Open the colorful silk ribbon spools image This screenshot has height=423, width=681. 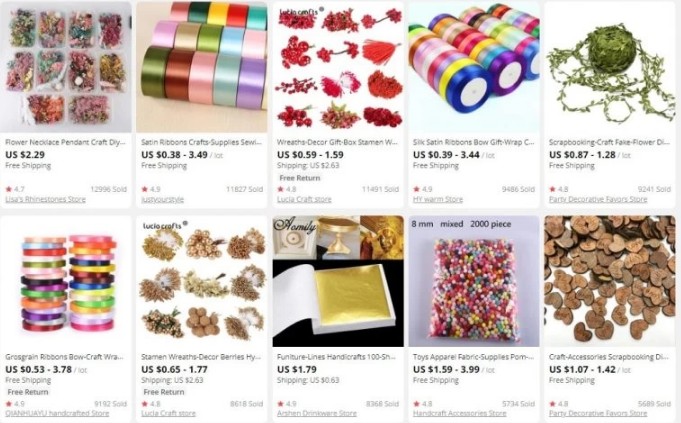(x=474, y=67)
